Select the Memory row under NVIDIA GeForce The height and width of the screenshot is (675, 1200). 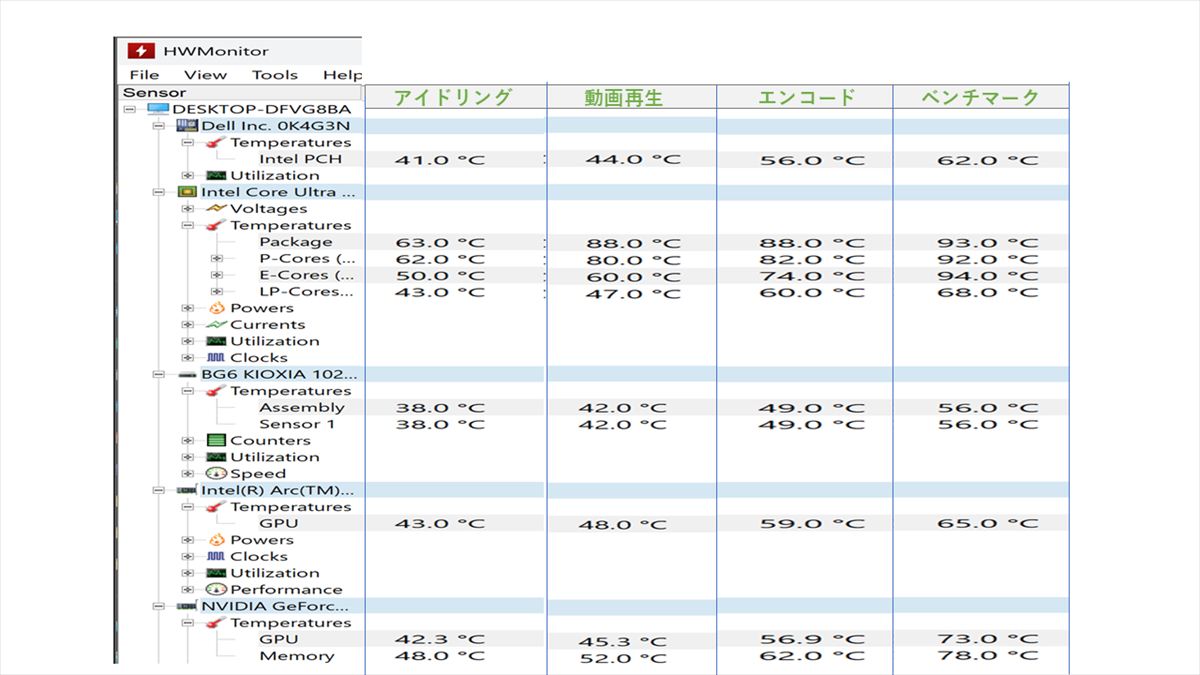click(297, 656)
